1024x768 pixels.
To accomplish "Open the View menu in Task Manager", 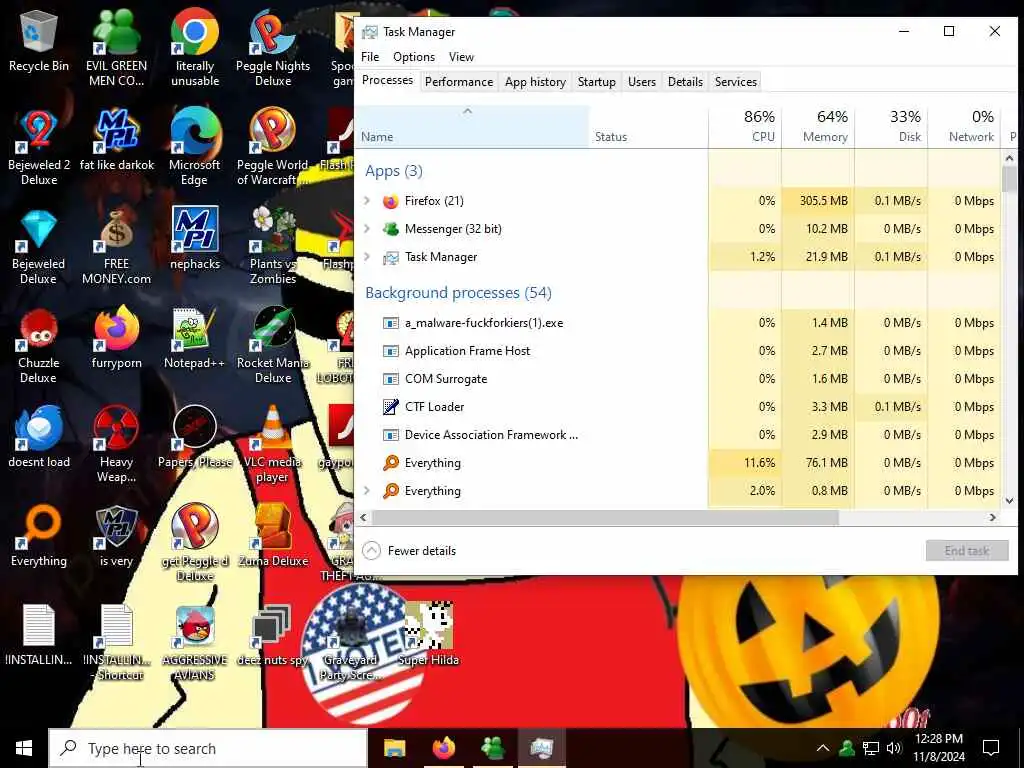I will 461,57.
